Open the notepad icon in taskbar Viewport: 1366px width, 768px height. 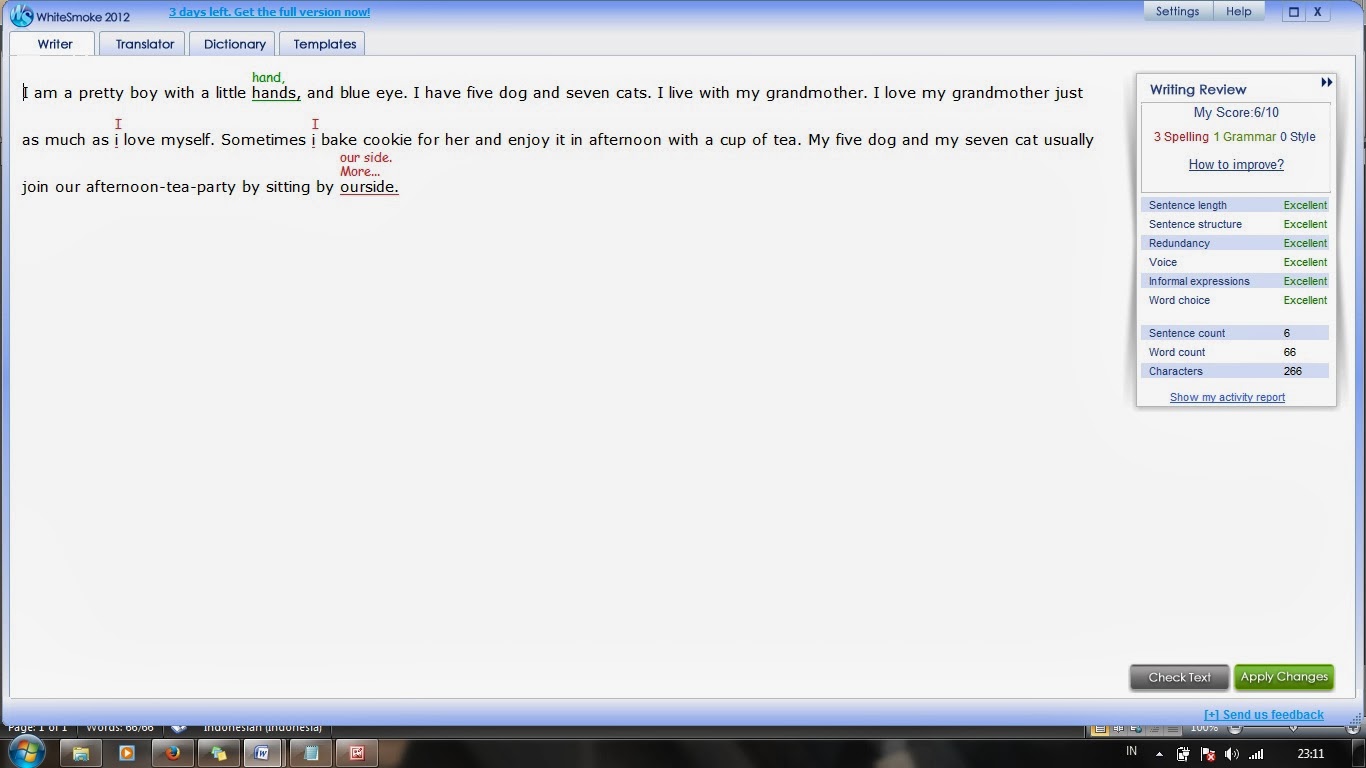coord(310,753)
